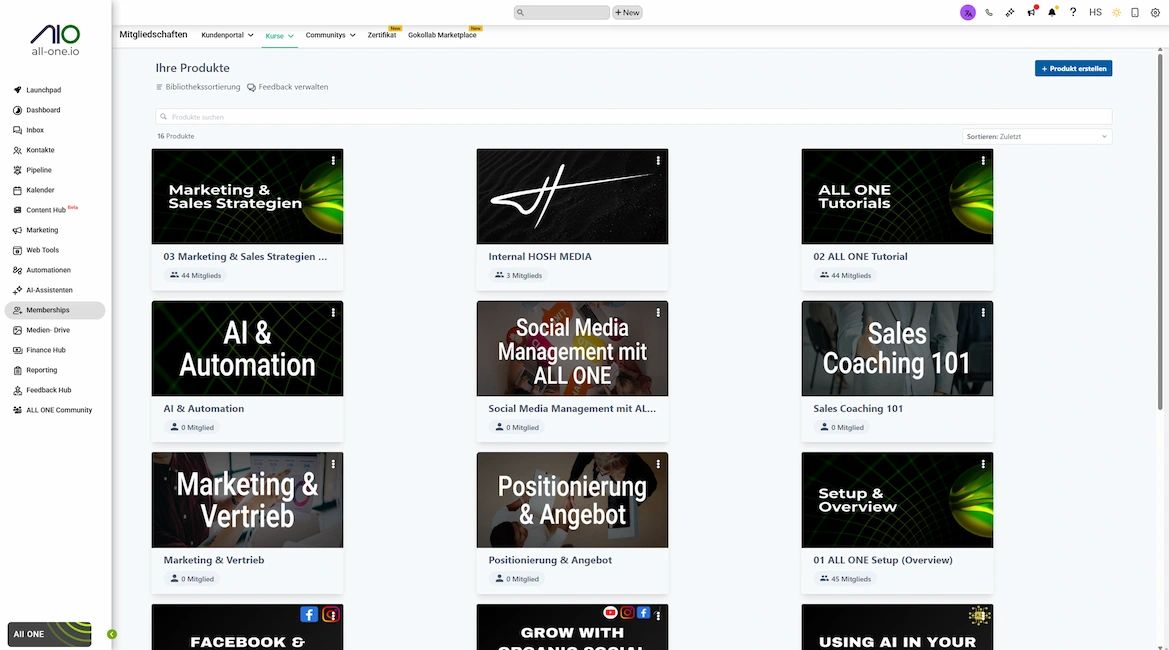Viewport: 1169px width, 650px height.
Task: Open Bibliothekssortierung link
Action: coord(198,87)
